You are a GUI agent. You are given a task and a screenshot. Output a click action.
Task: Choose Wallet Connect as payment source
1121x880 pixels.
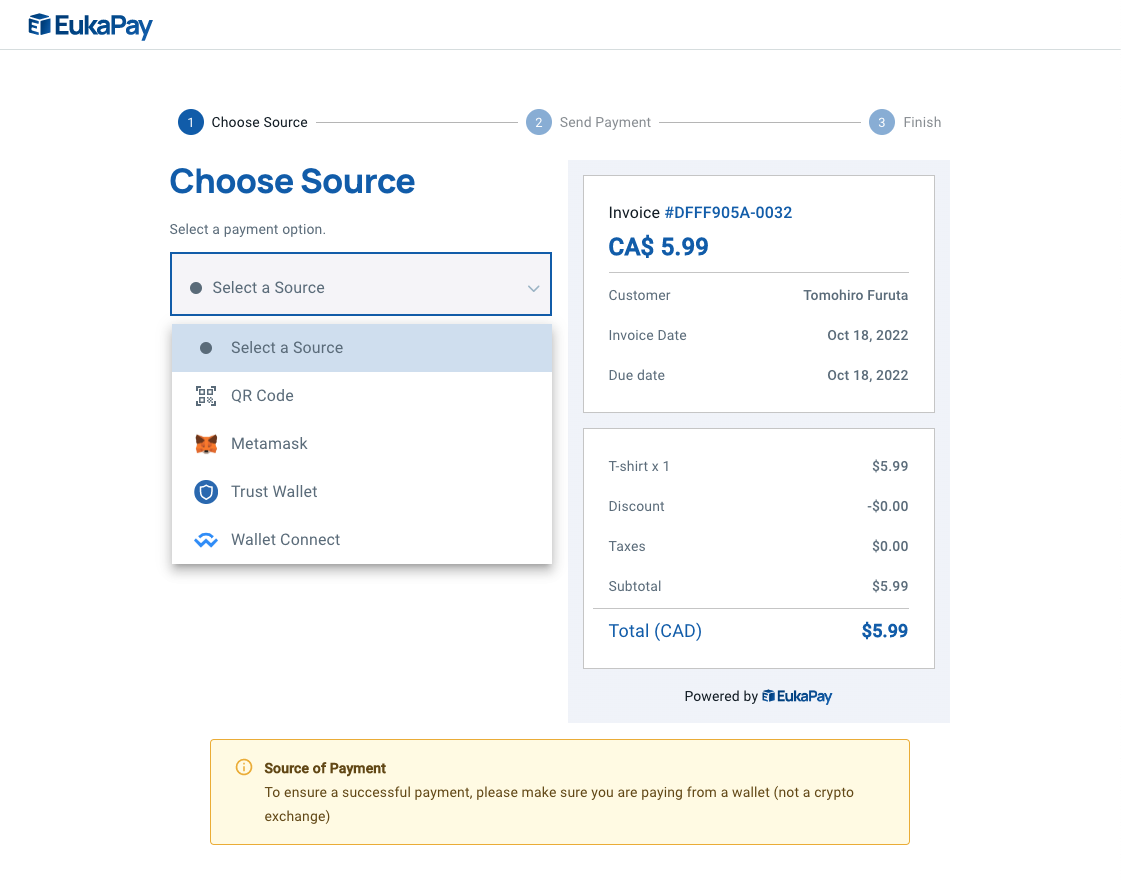pyautogui.click(x=362, y=540)
